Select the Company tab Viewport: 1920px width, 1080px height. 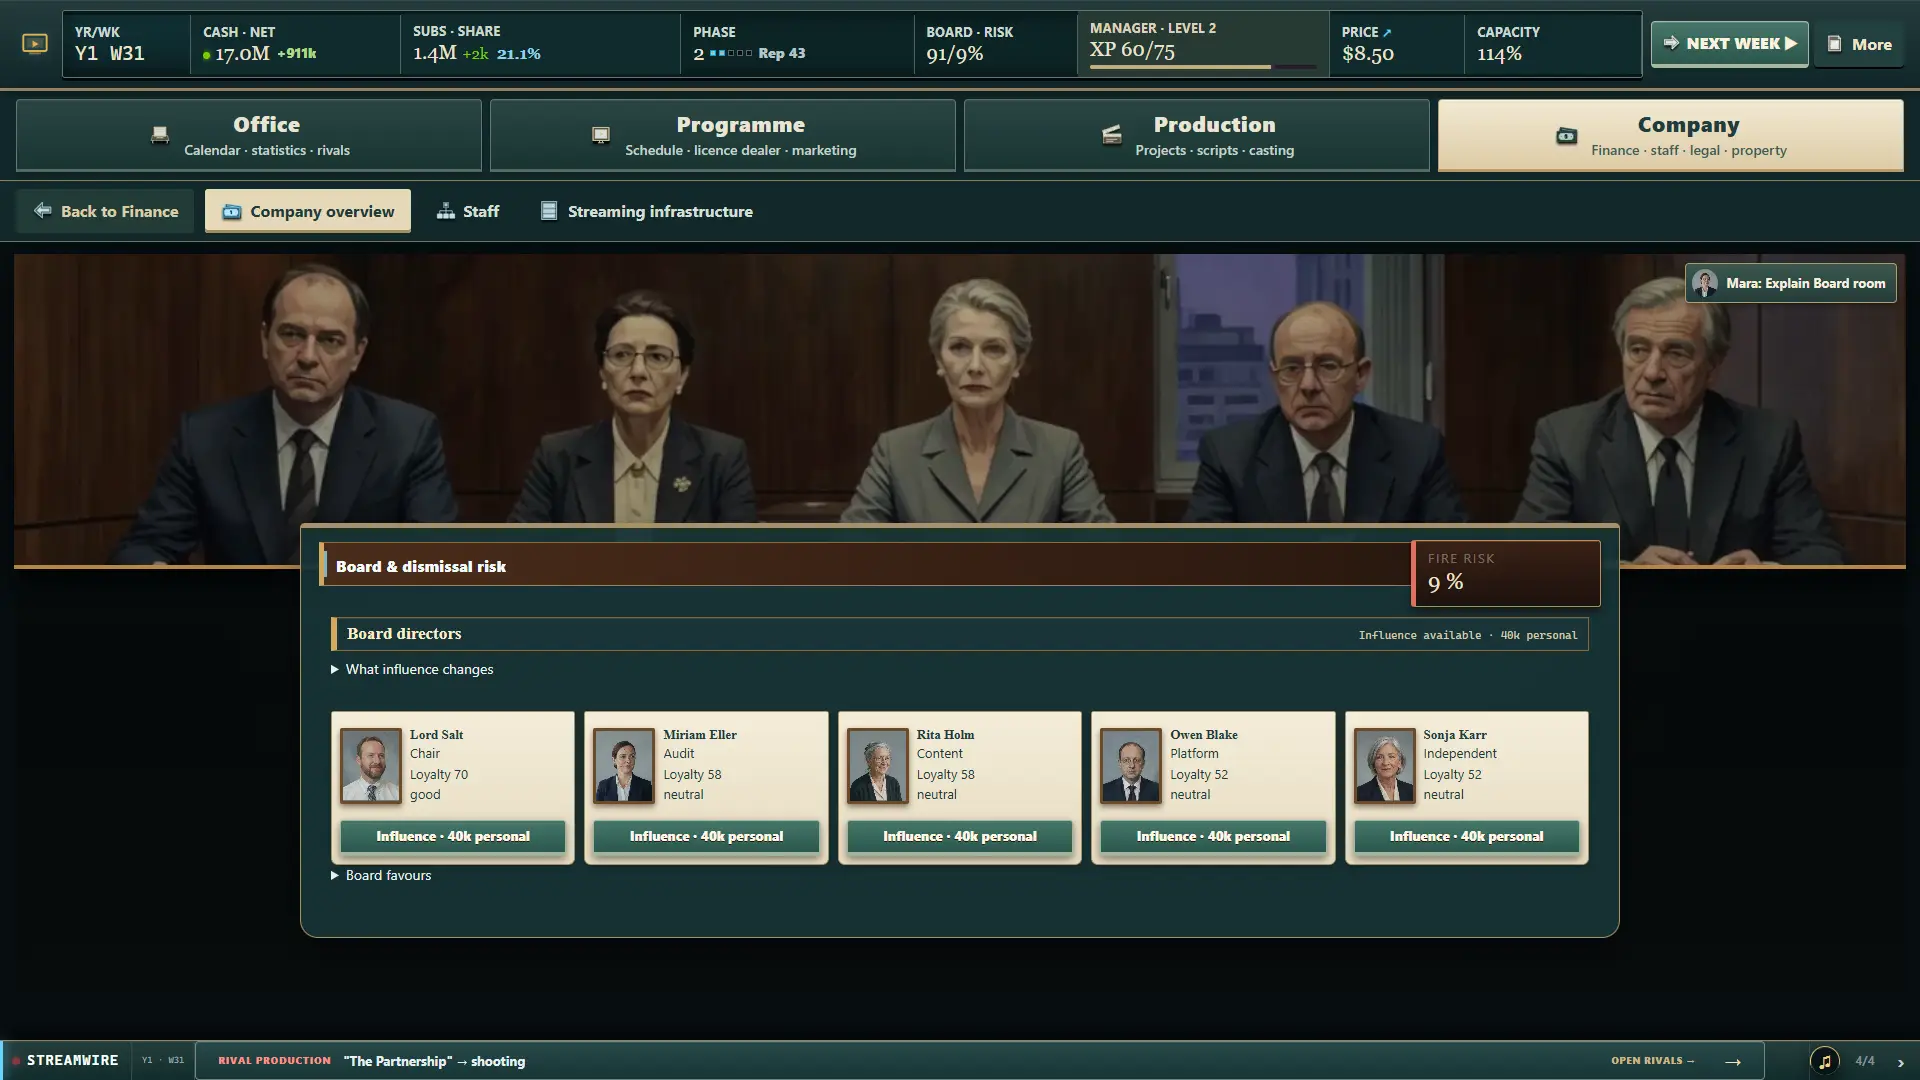(1671, 135)
